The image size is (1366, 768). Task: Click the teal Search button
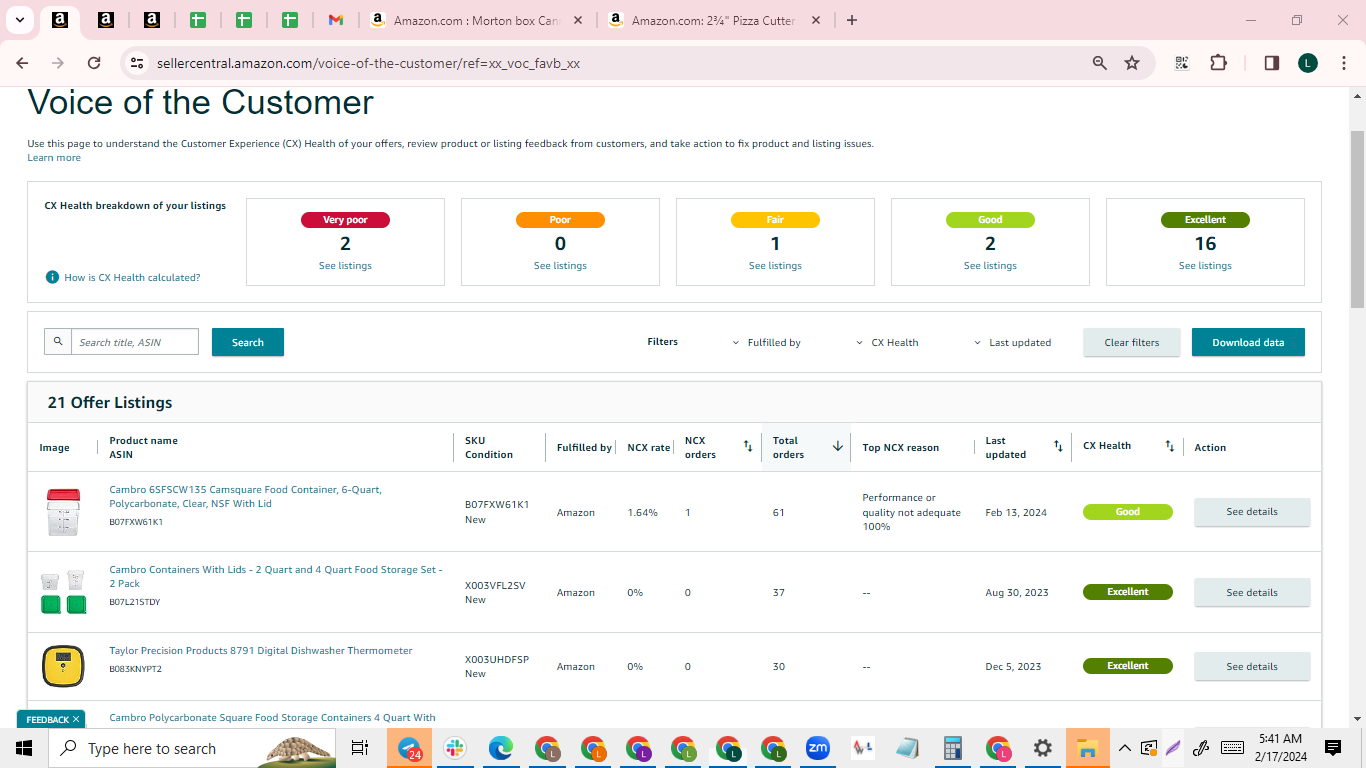click(248, 342)
